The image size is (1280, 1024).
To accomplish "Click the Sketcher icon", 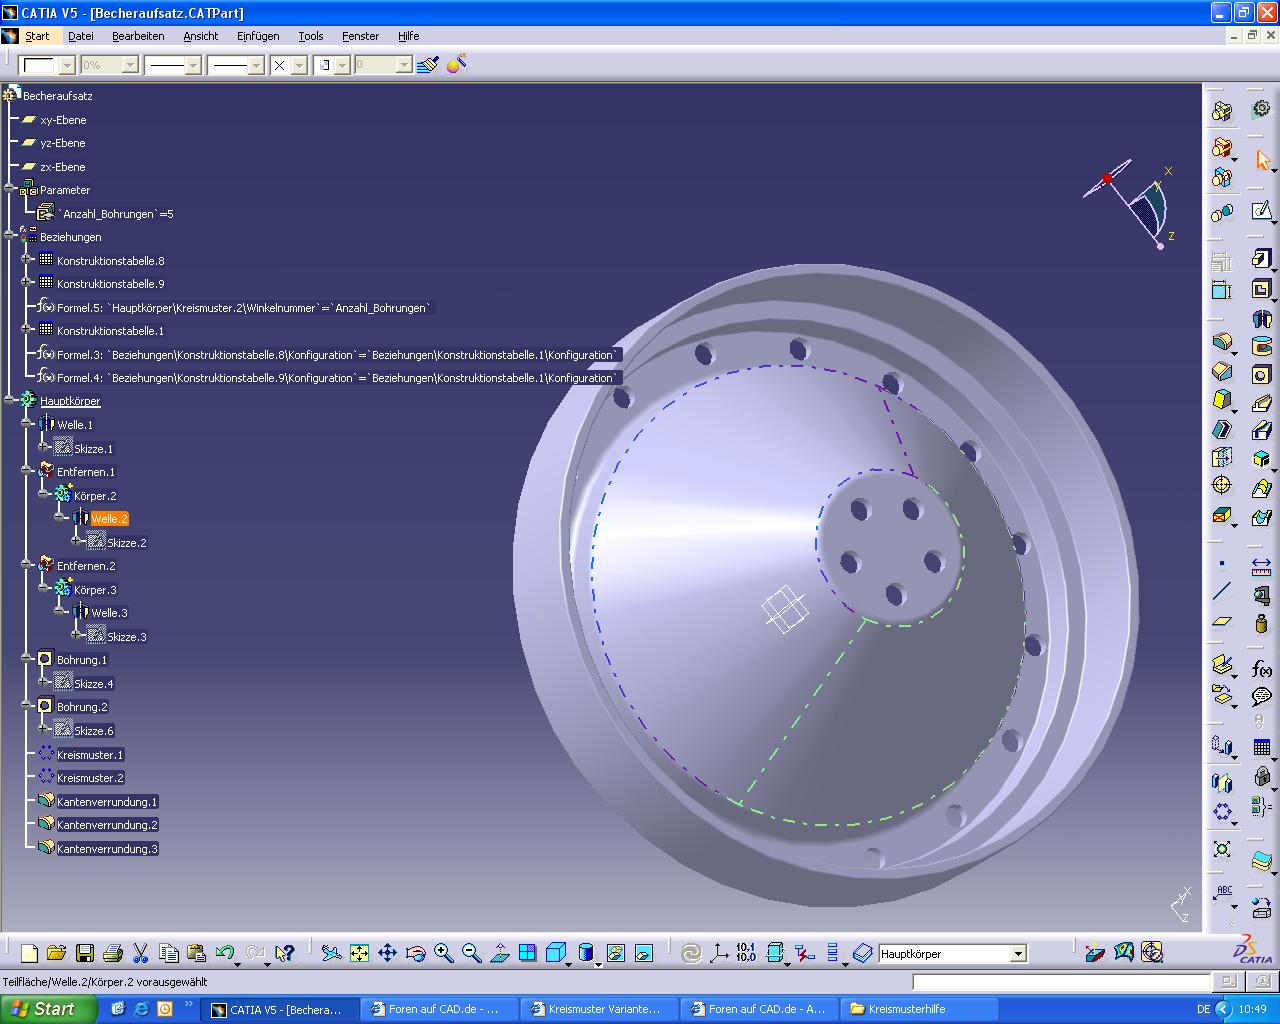I will 1261,211.
